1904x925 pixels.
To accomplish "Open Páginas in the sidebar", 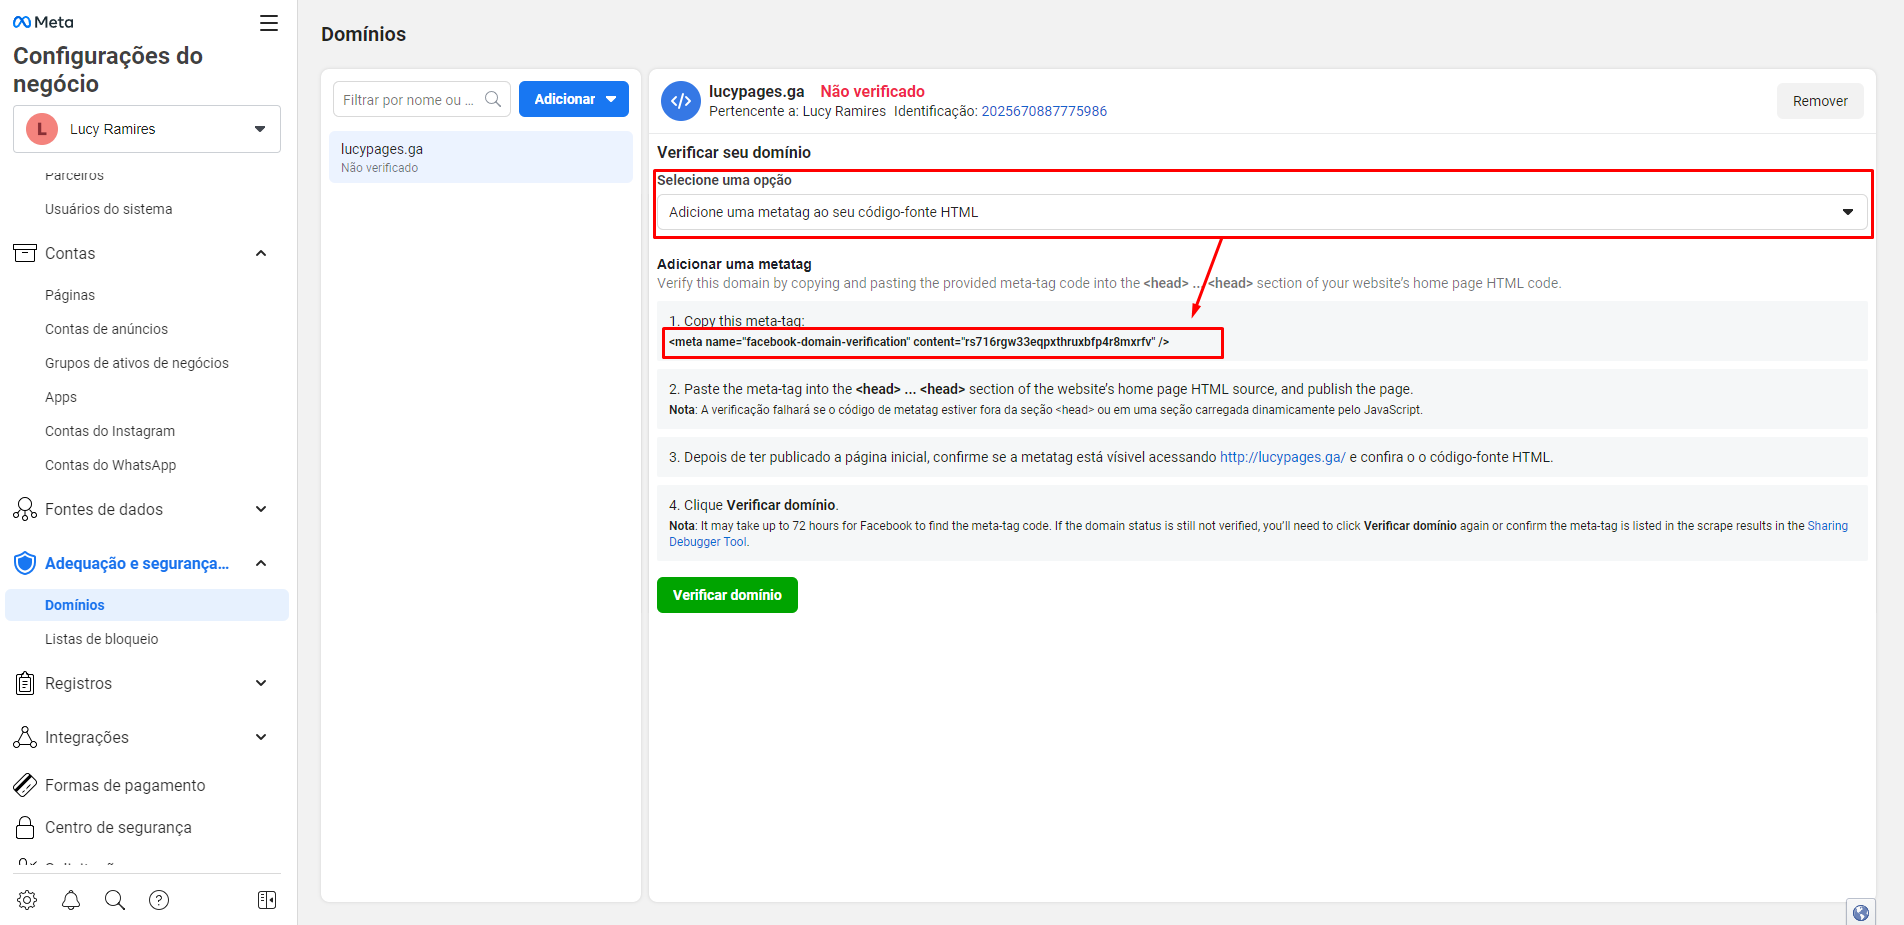I will (x=70, y=295).
